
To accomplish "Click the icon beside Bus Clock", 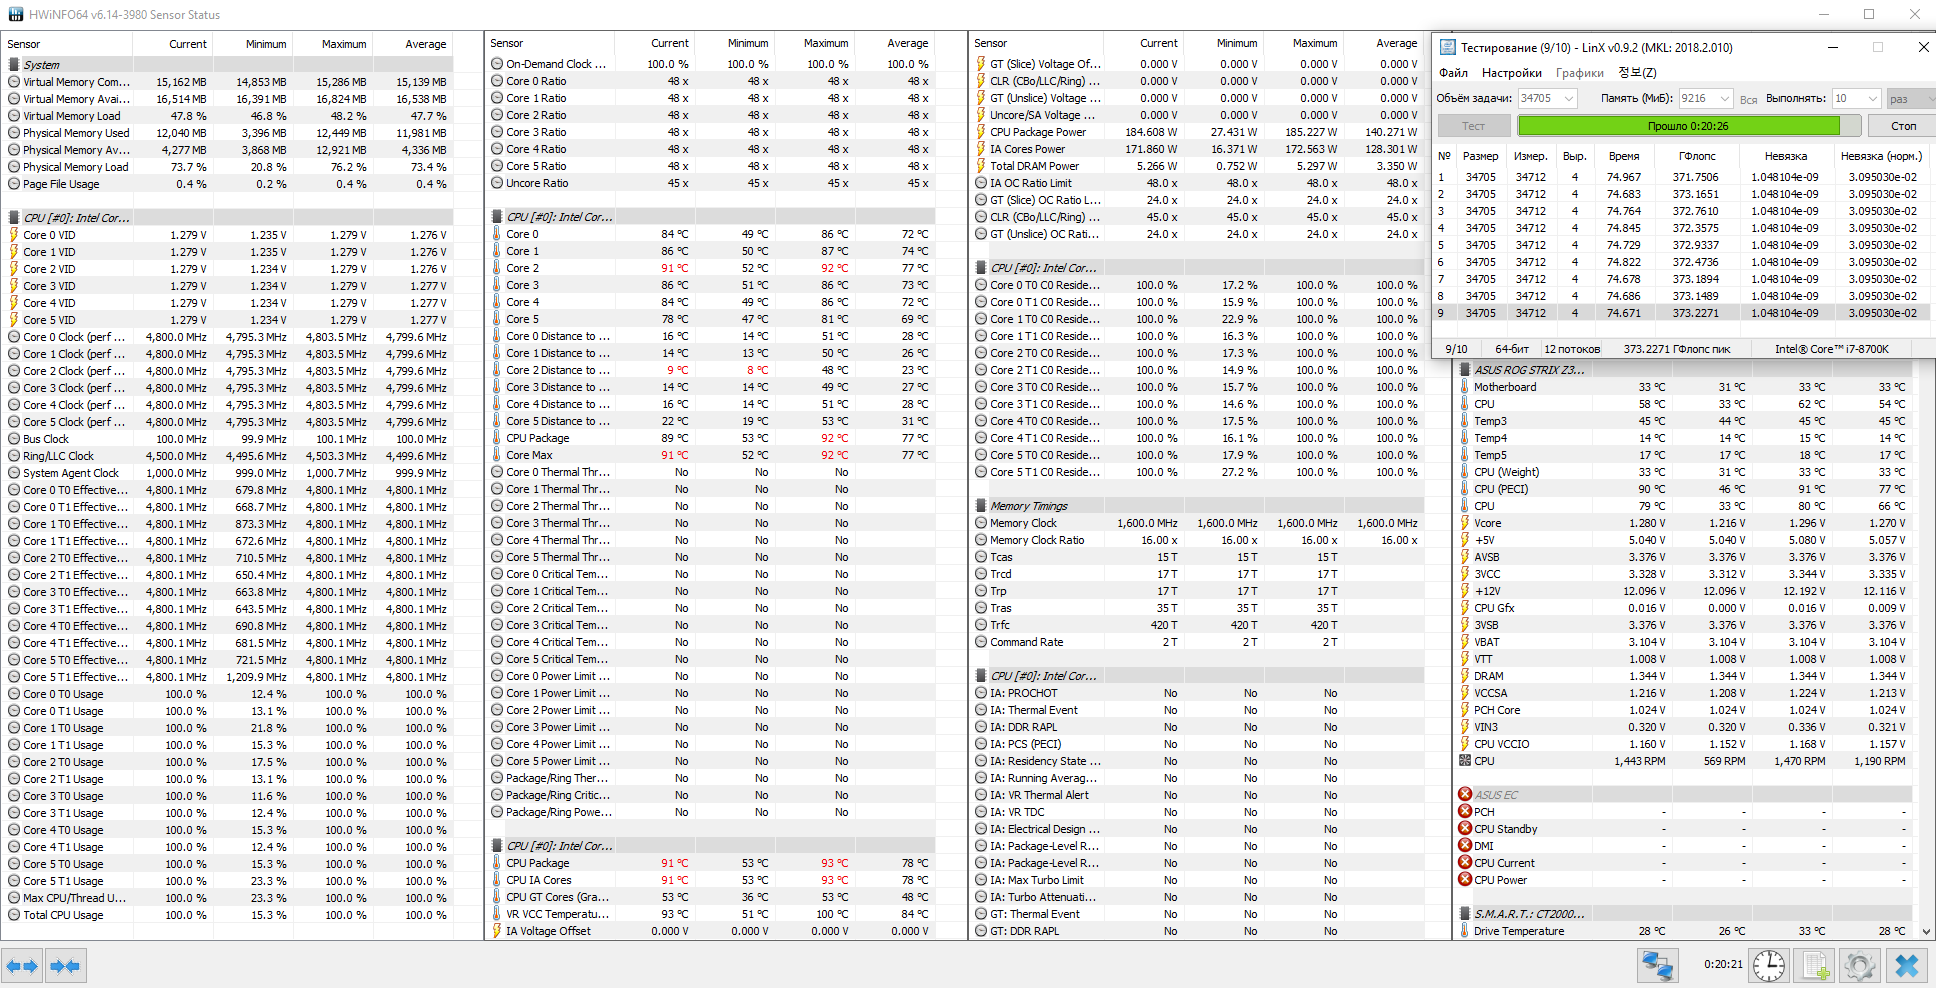I will [x=14, y=439].
